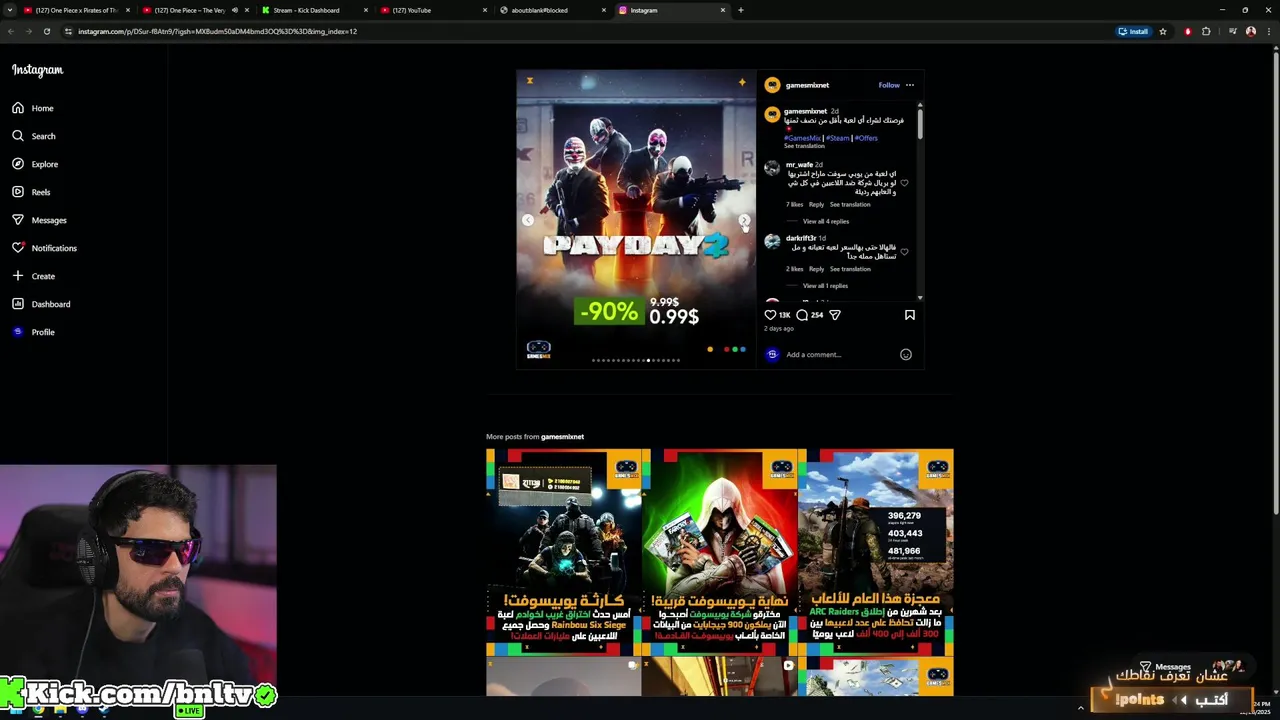Like mr_wafe's comment

pos(904,183)
